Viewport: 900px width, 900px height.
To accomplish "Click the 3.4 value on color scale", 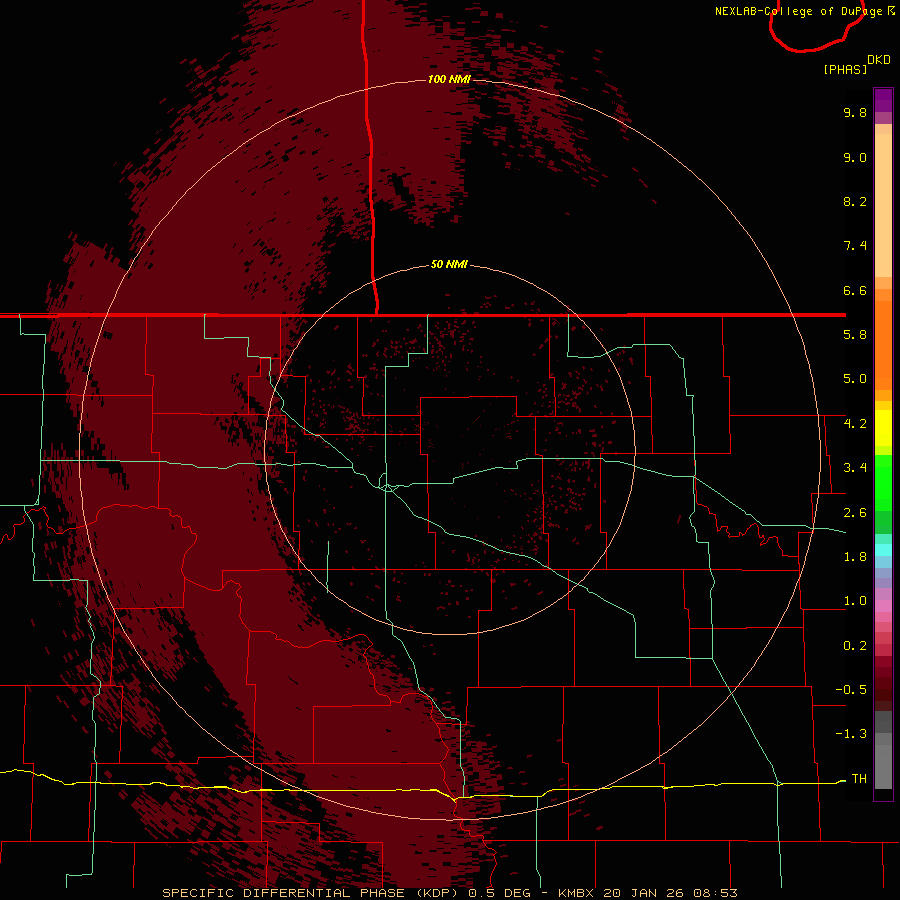I will point(855,468).
